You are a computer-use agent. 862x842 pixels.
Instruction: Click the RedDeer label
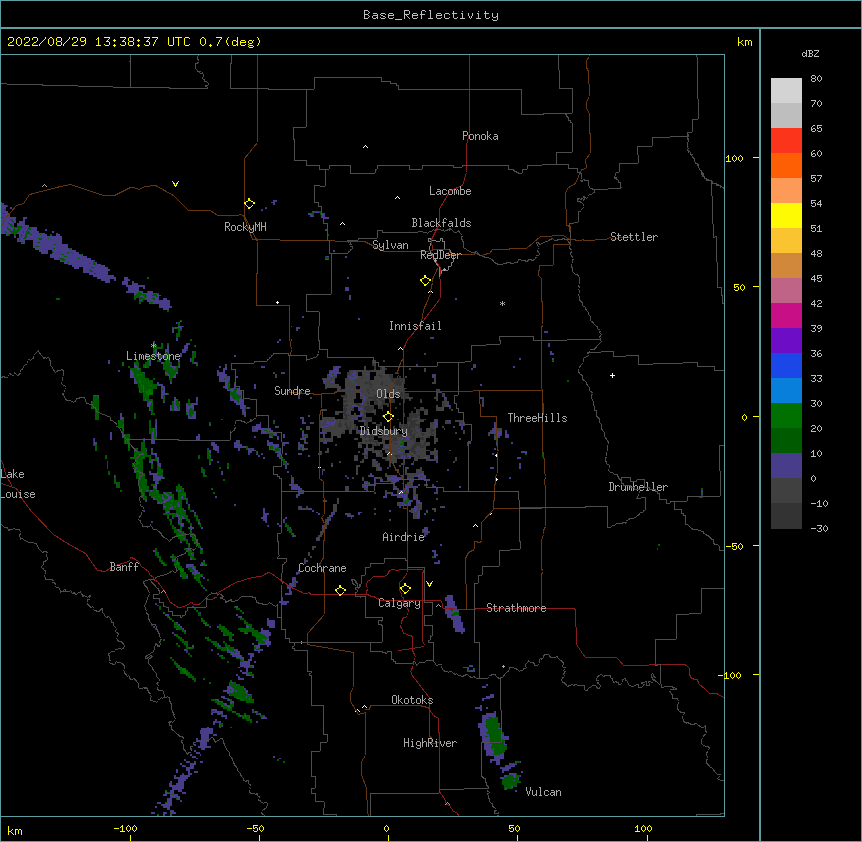coord(440,255)
